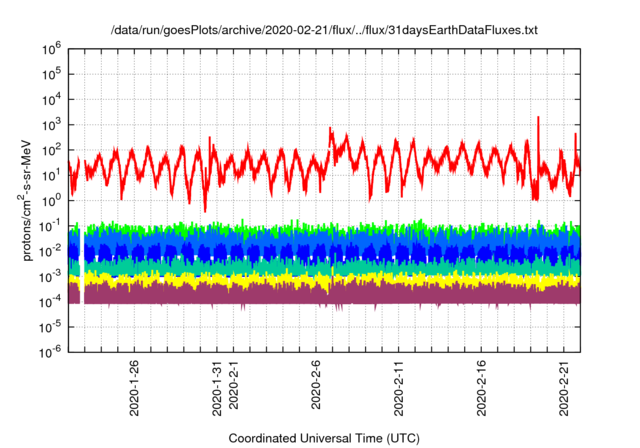Click the maroon flux band at the bottom
Screen dimensions: 640x448
coord(300,293)
